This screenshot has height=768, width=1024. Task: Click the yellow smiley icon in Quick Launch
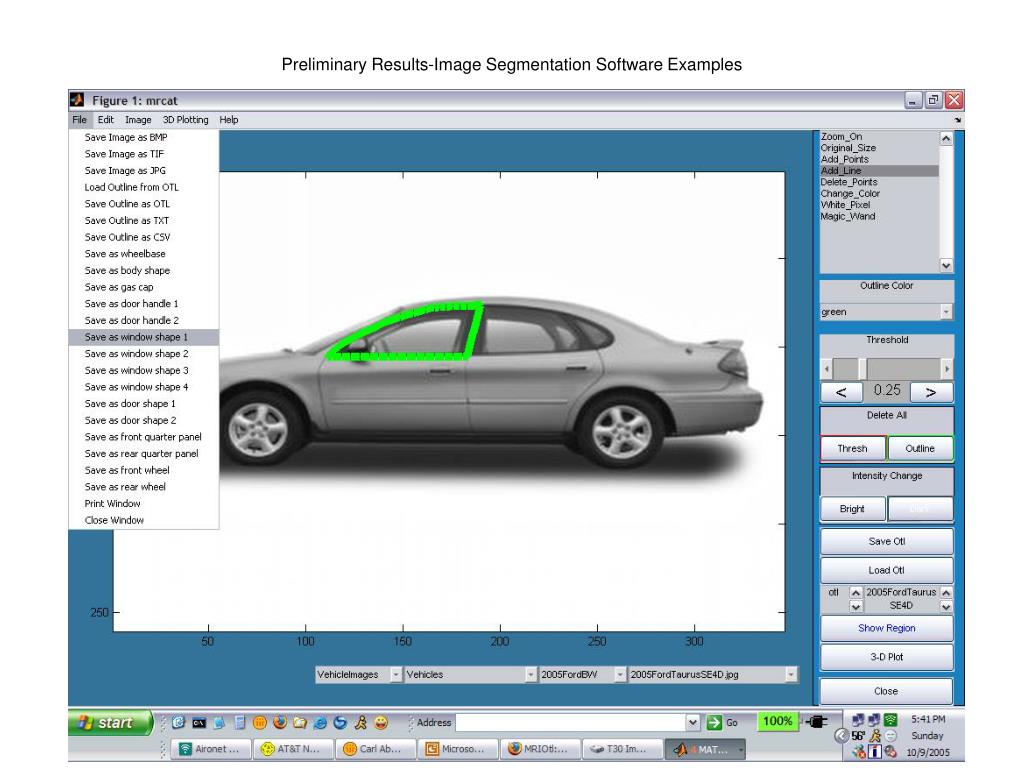click(381, 722)
